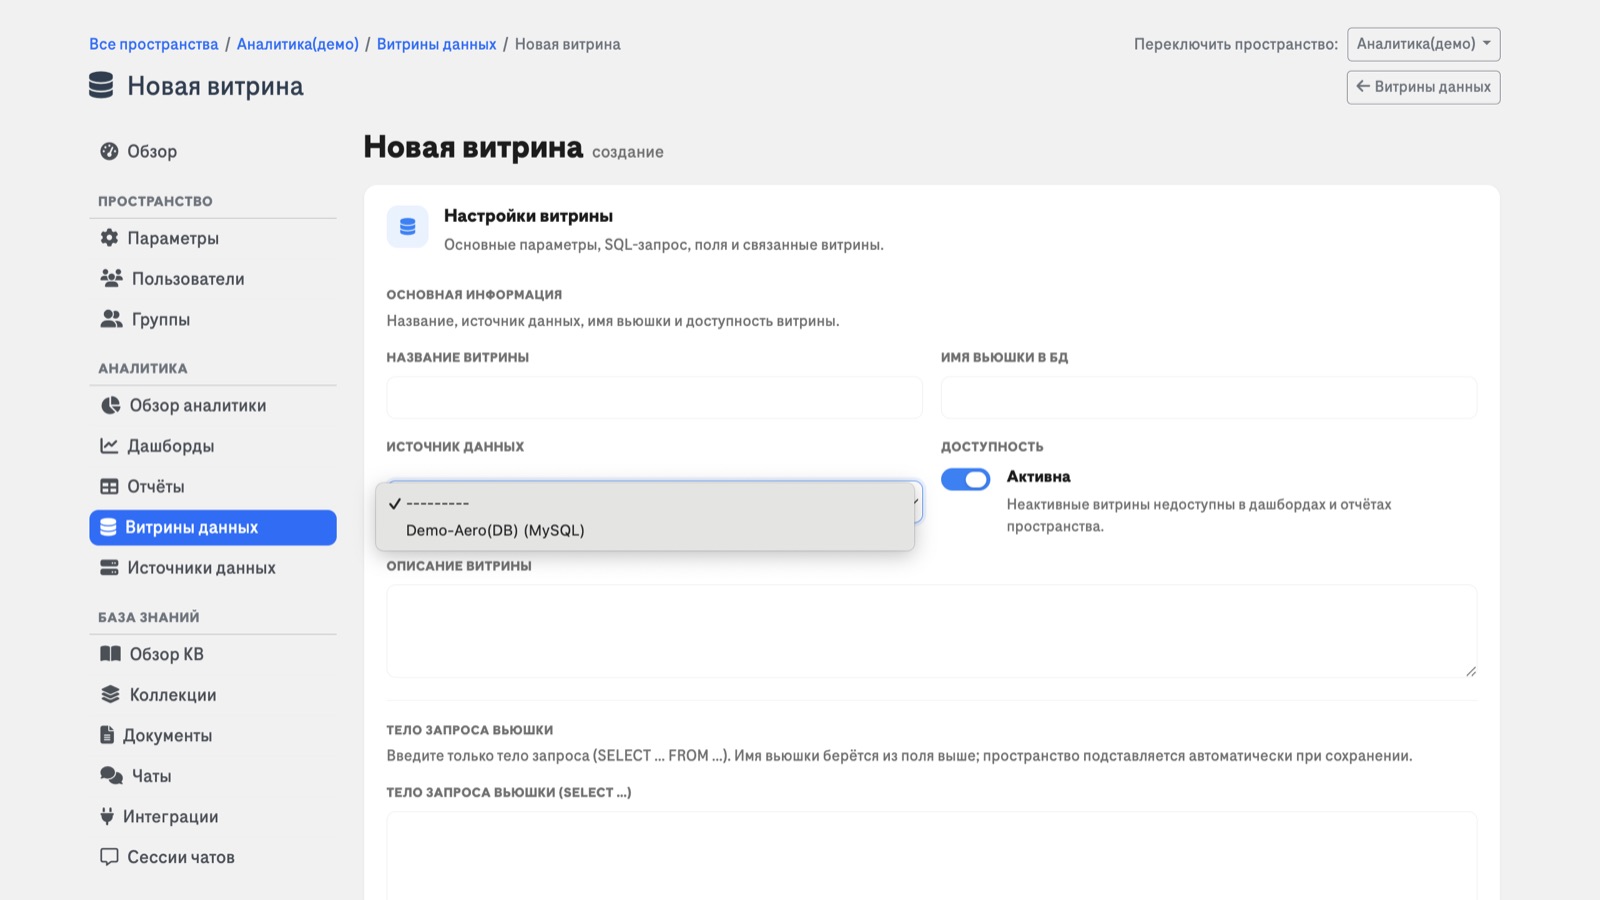
Task: Open Обзор аналитики menu item
Action: click(x=212, y=405)
